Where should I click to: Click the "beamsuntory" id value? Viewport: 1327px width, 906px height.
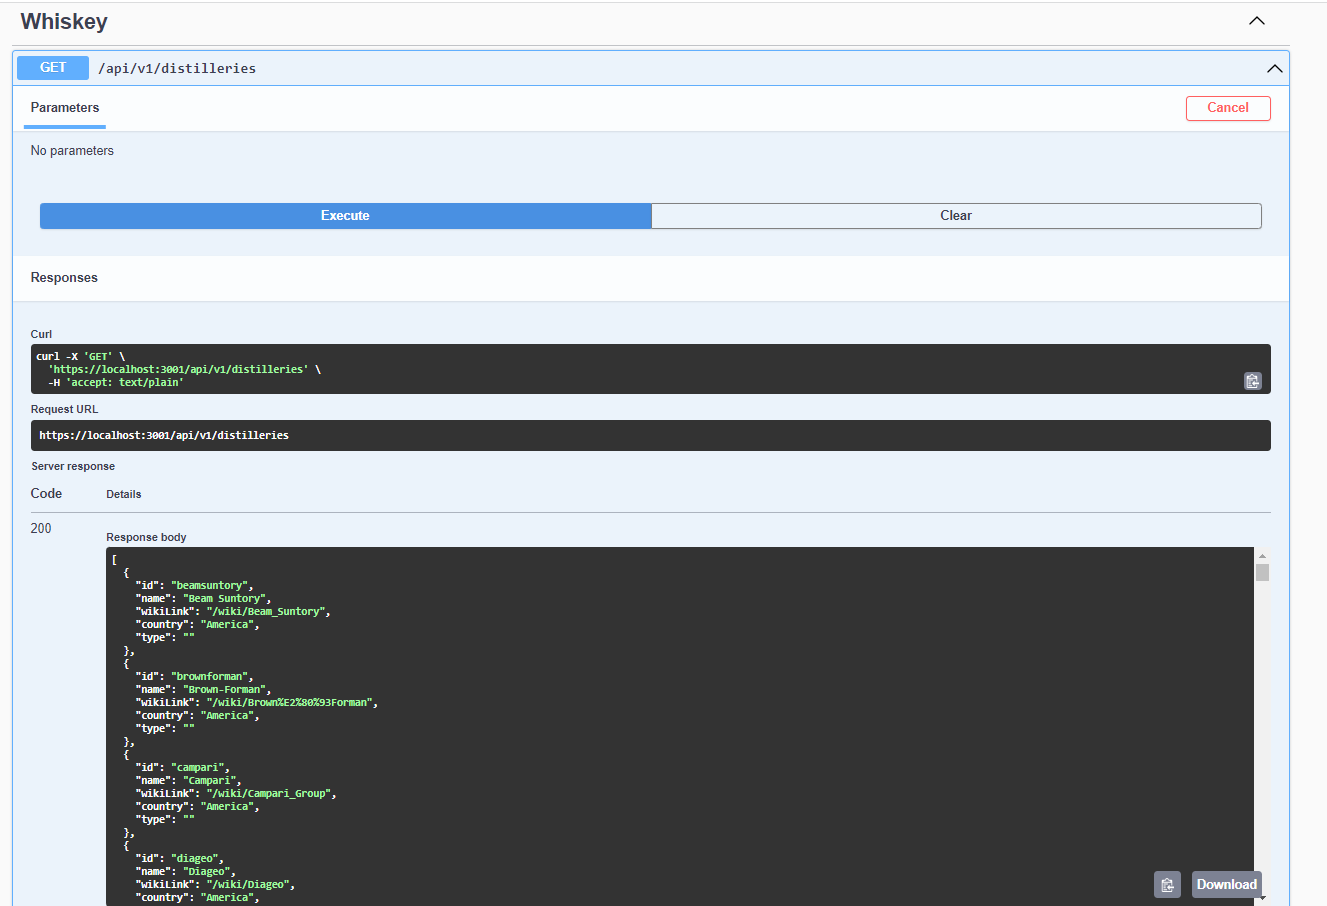coord(212,586)
